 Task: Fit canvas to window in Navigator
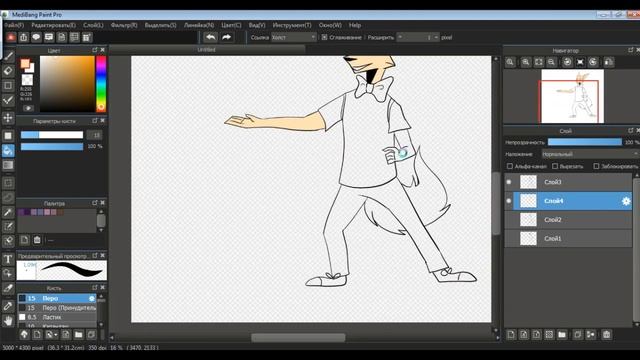[539, 62]
